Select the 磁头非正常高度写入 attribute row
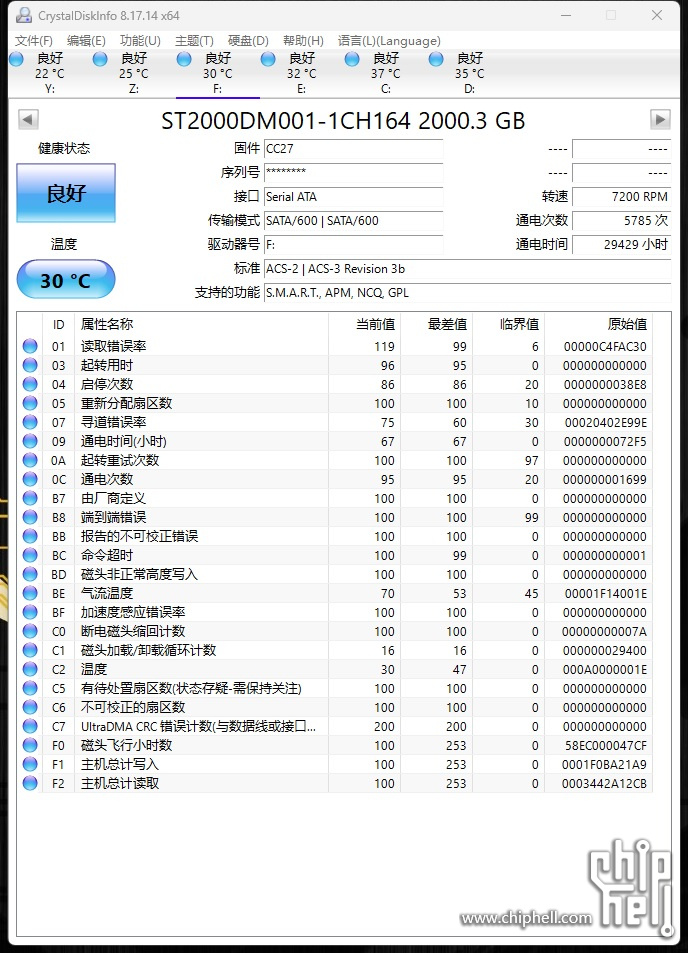The width and height of the screenshot is (688, 953). [335, 574]
